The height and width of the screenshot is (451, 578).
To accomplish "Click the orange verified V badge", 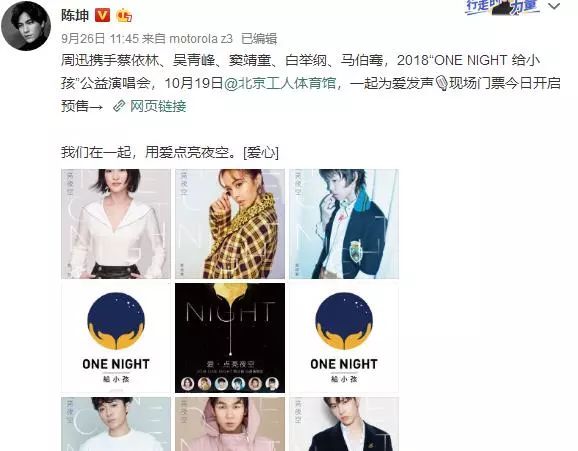I will (102, 15).
